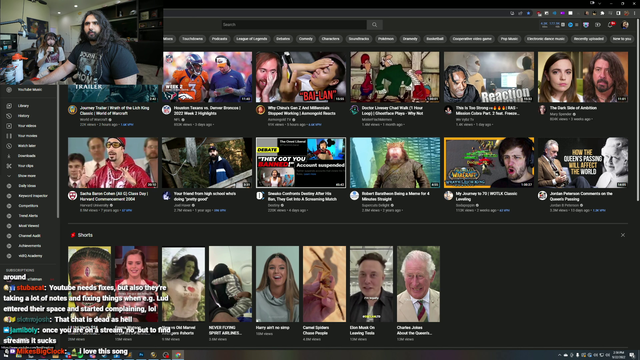Open the notifications bell
Viewport: 640px width, 360px height.
click(611, 25)
